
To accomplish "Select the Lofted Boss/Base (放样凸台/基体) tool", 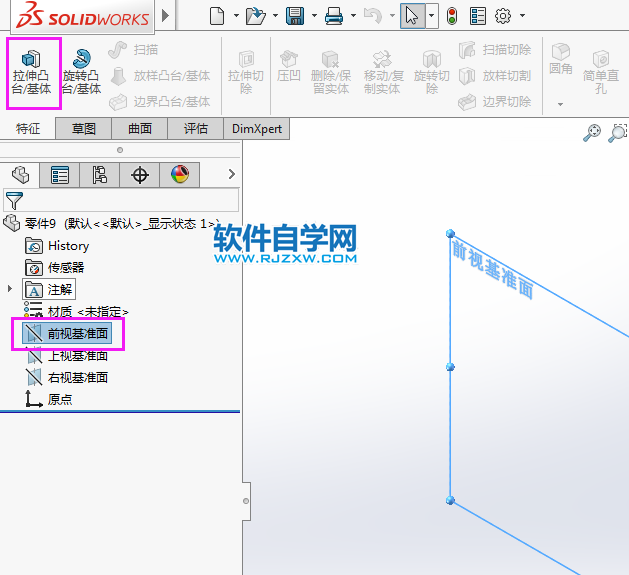I will [160, 75].
